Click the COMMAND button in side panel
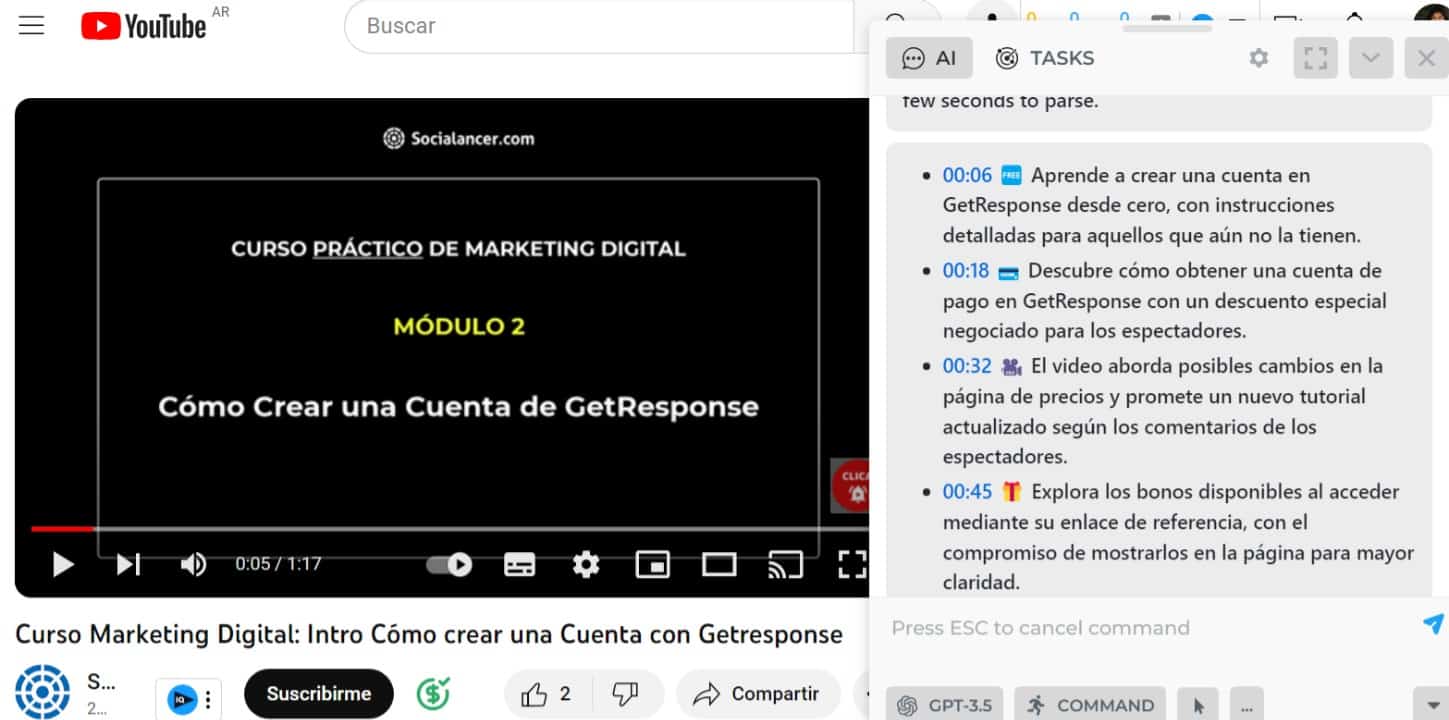Screen dimensions: 1449x720 pos(1090,705)
